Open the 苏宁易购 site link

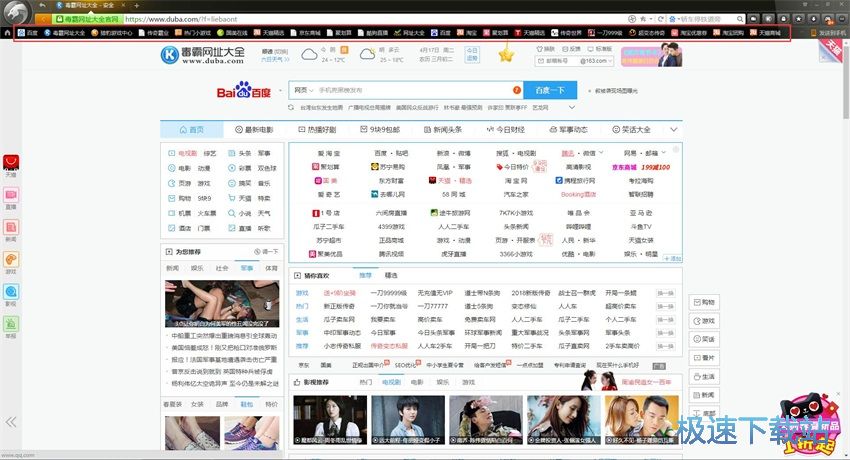click(388, 167)
